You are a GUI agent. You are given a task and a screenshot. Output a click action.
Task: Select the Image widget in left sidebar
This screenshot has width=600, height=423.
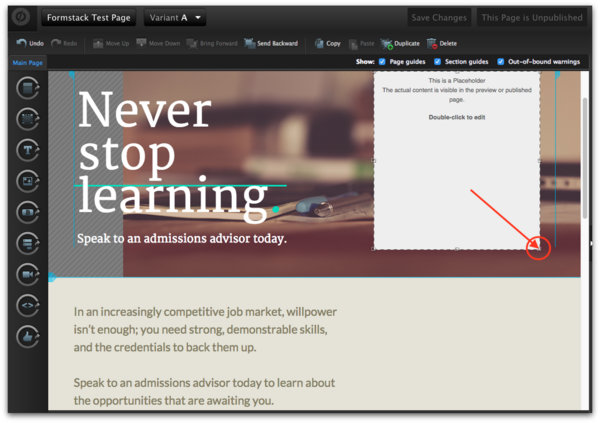point(27,181)
